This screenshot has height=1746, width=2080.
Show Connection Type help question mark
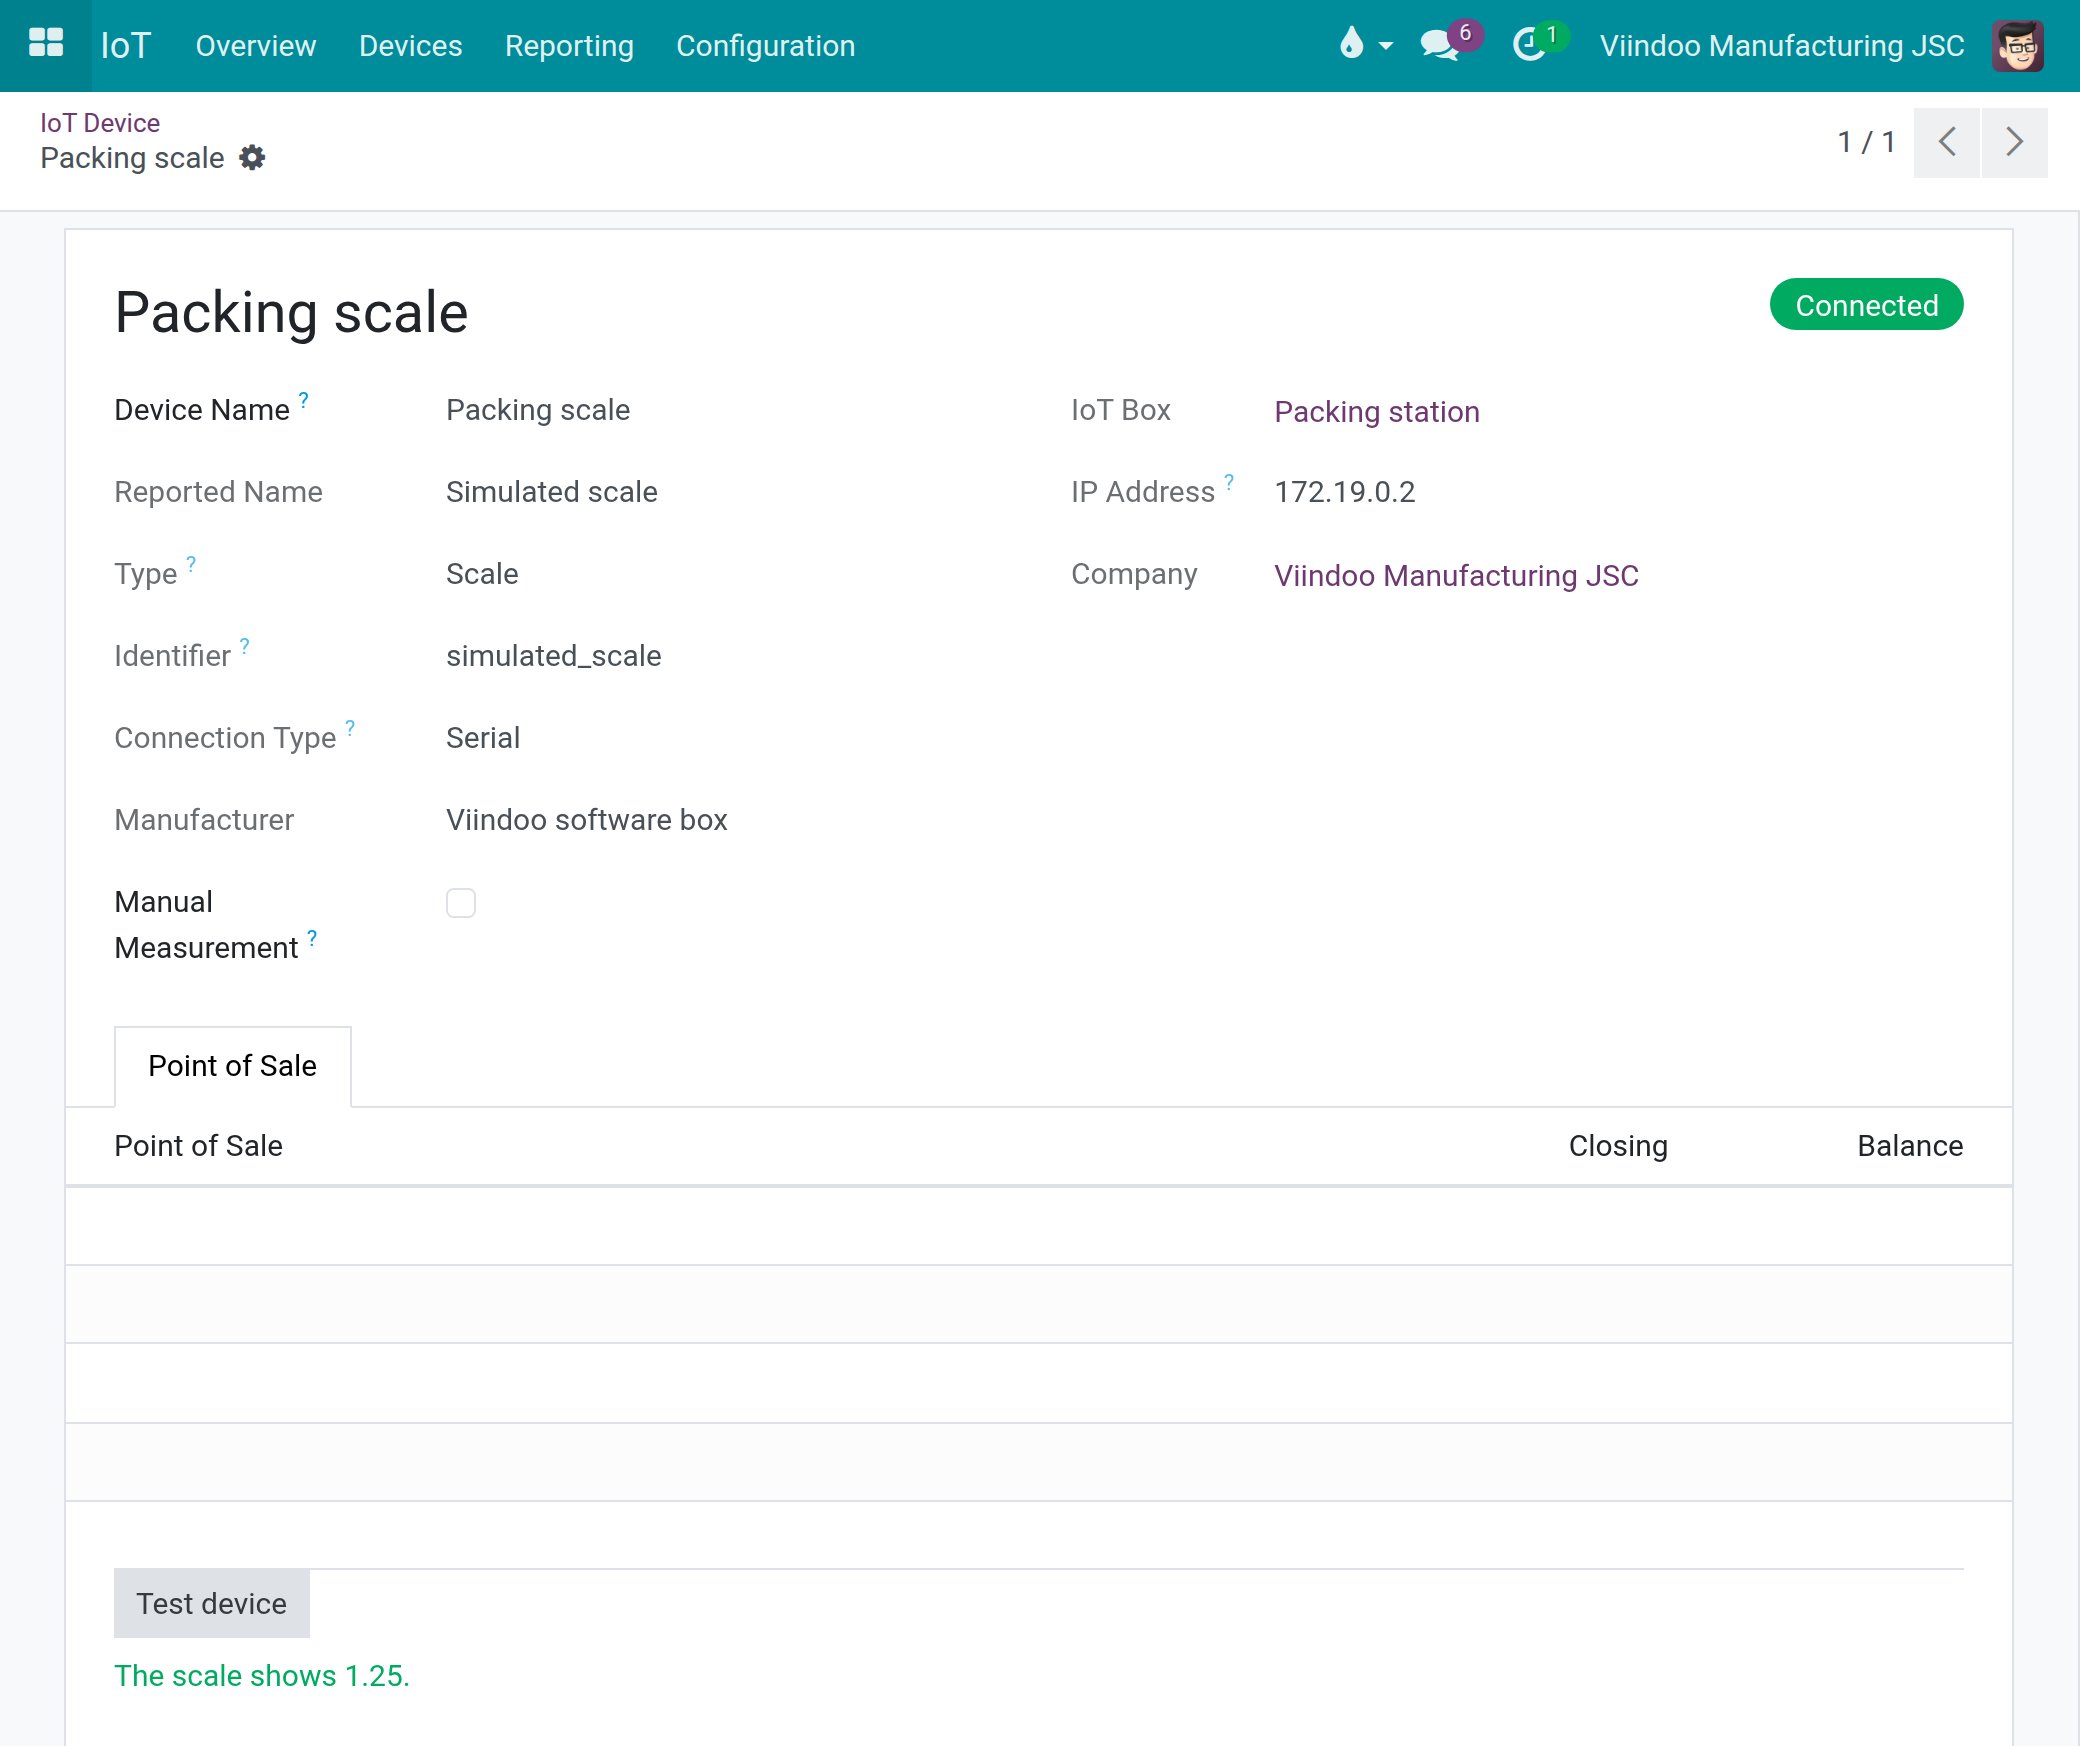(x=350, y=727)
